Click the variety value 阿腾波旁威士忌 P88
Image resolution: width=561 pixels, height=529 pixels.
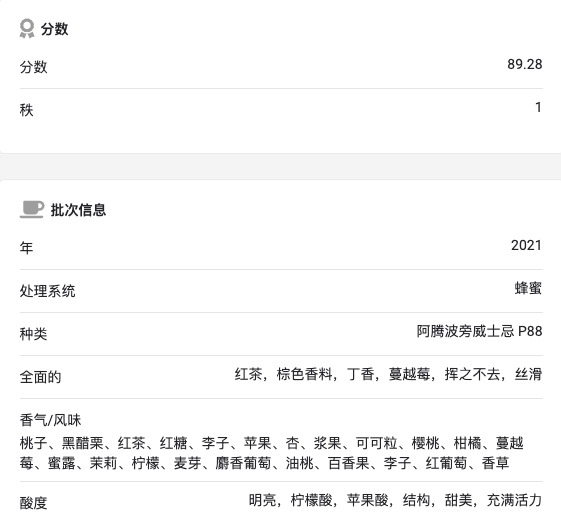(x=479, y=331)
